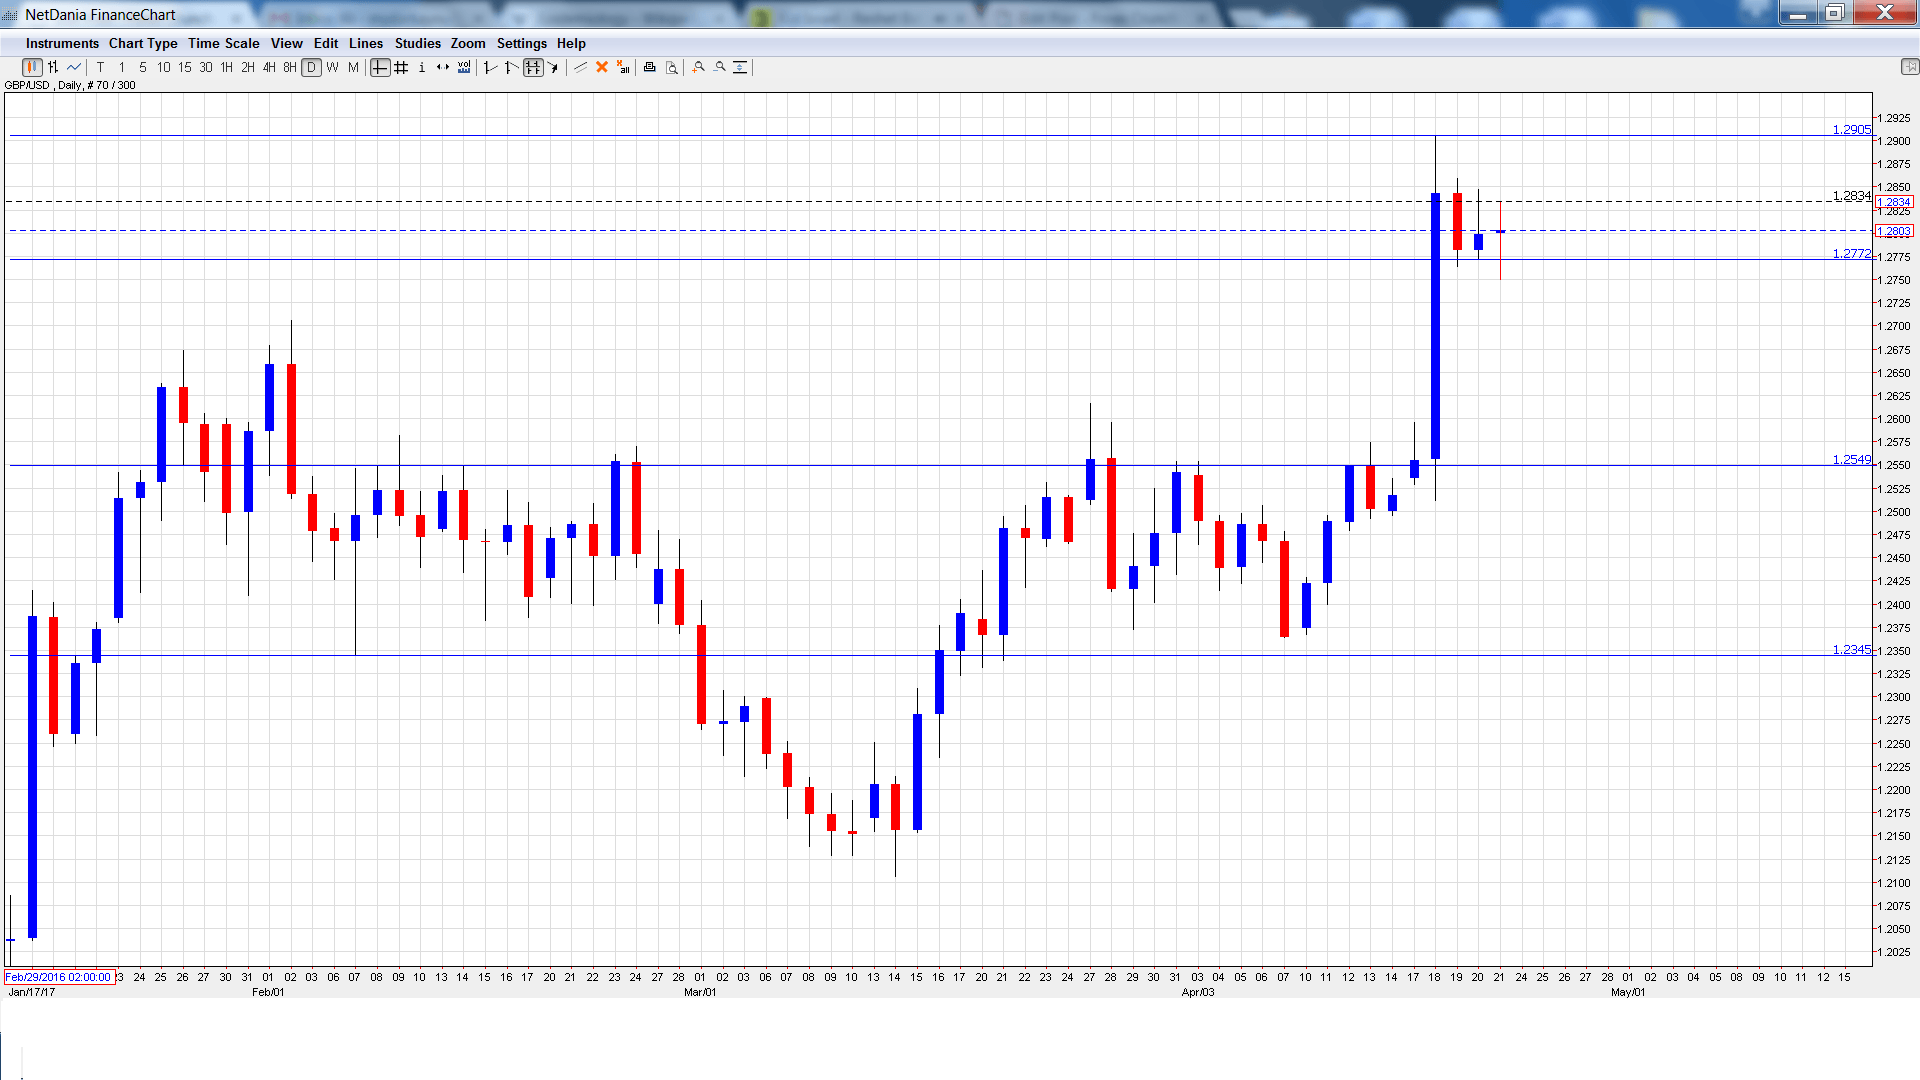Select the weekly W time scale
The height and width of the screenshot is (1080, 1920).
click(x=332, y=67)
